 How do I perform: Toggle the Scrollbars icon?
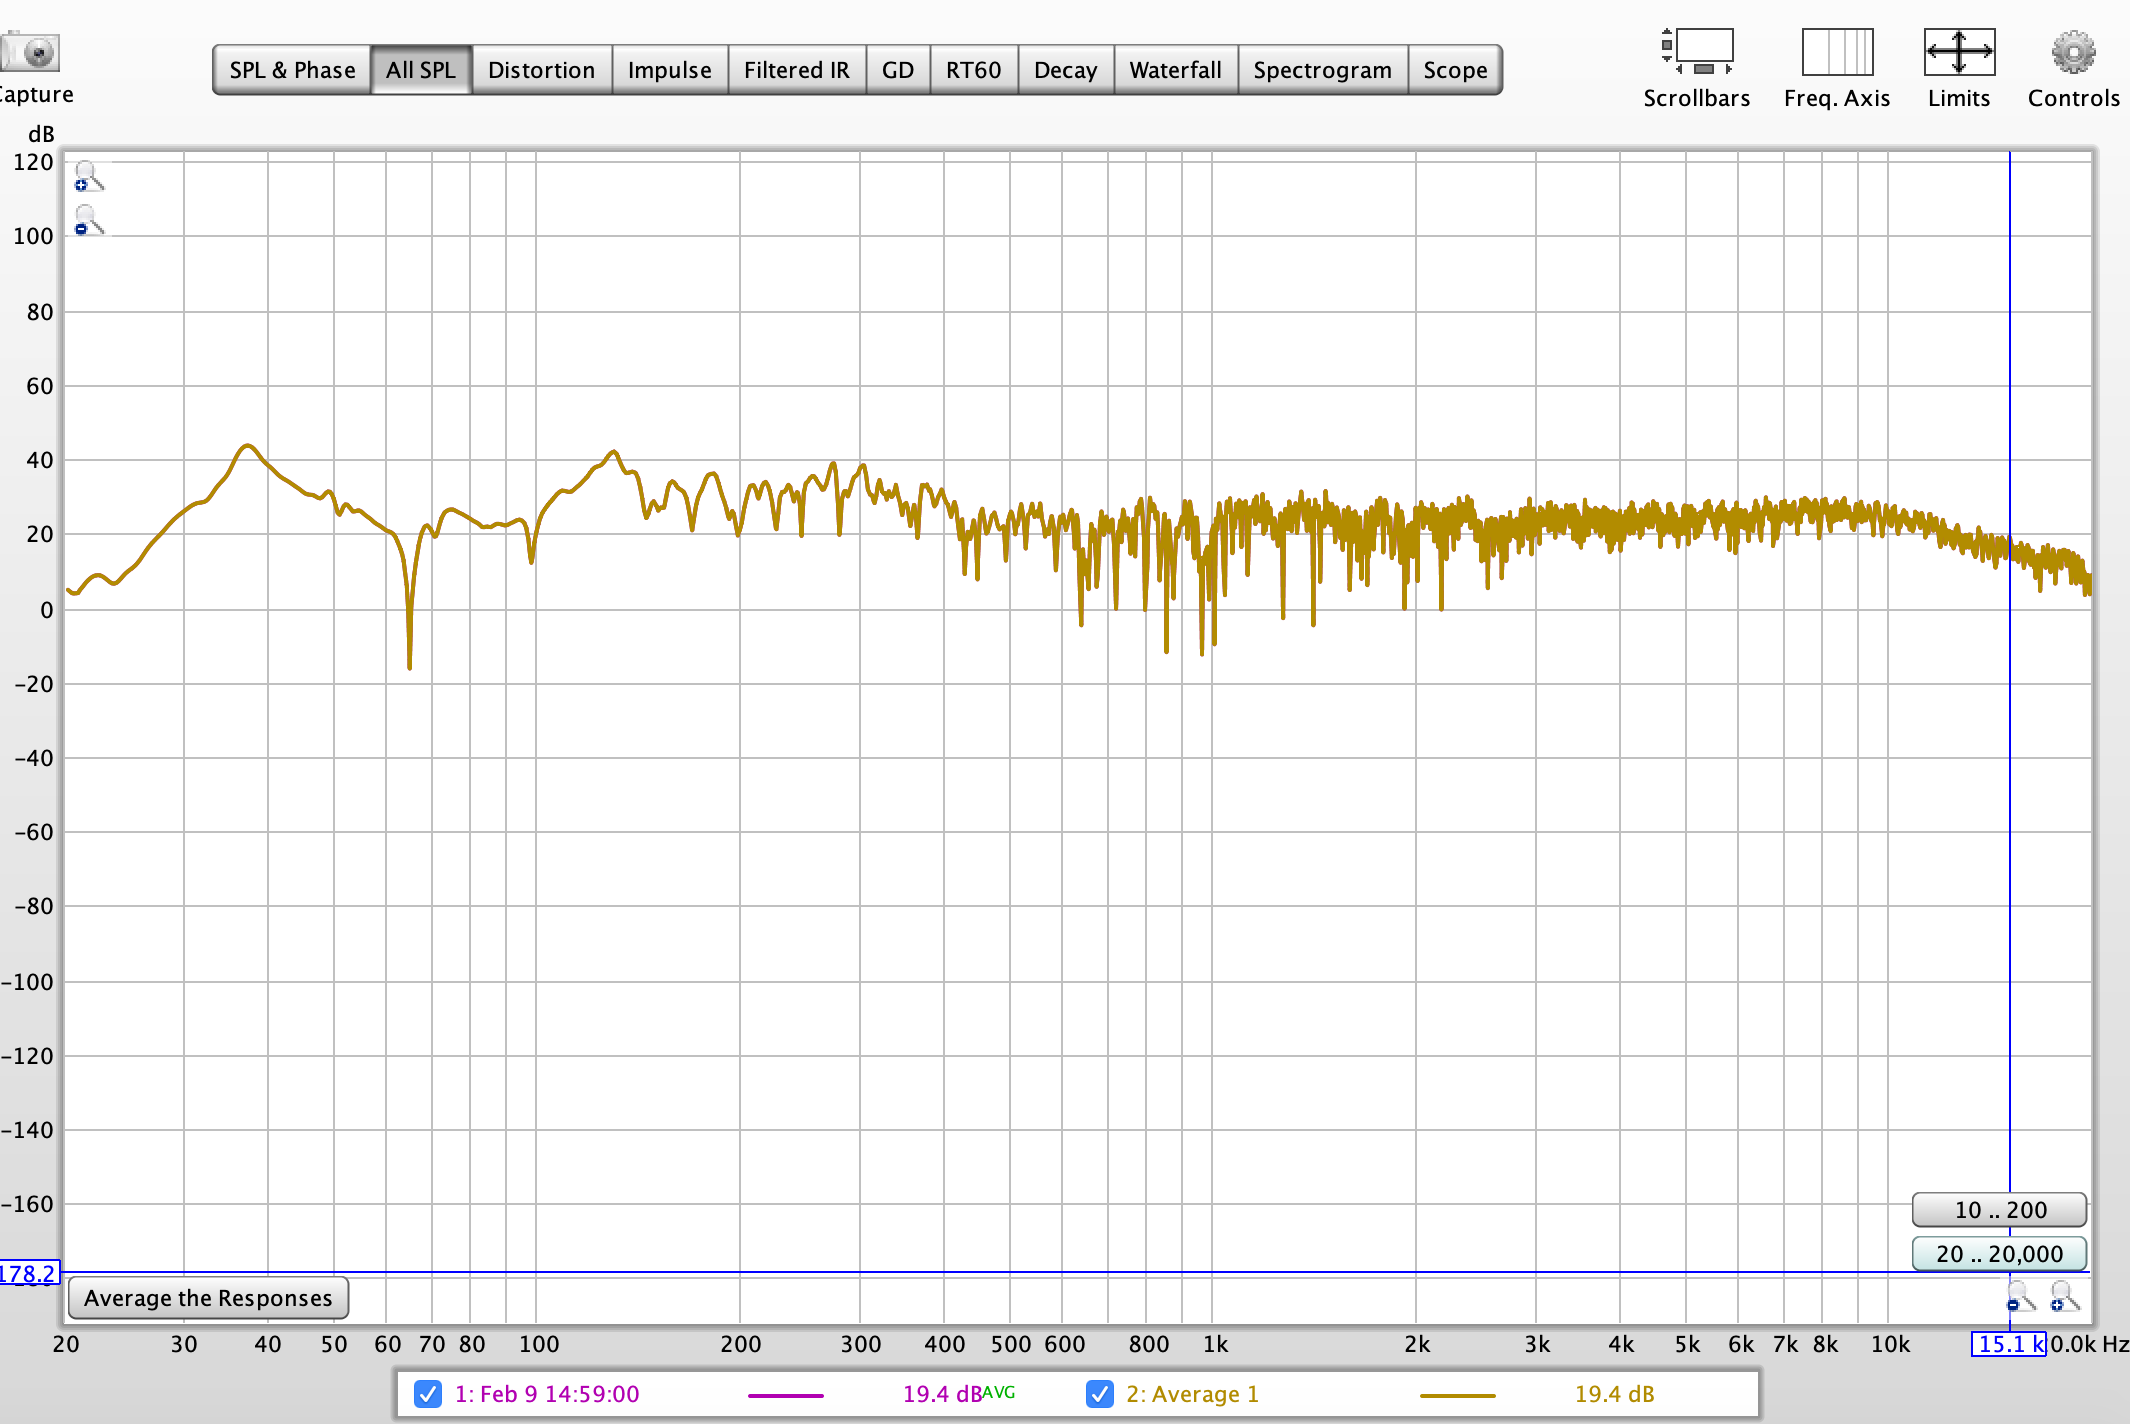1697,52
